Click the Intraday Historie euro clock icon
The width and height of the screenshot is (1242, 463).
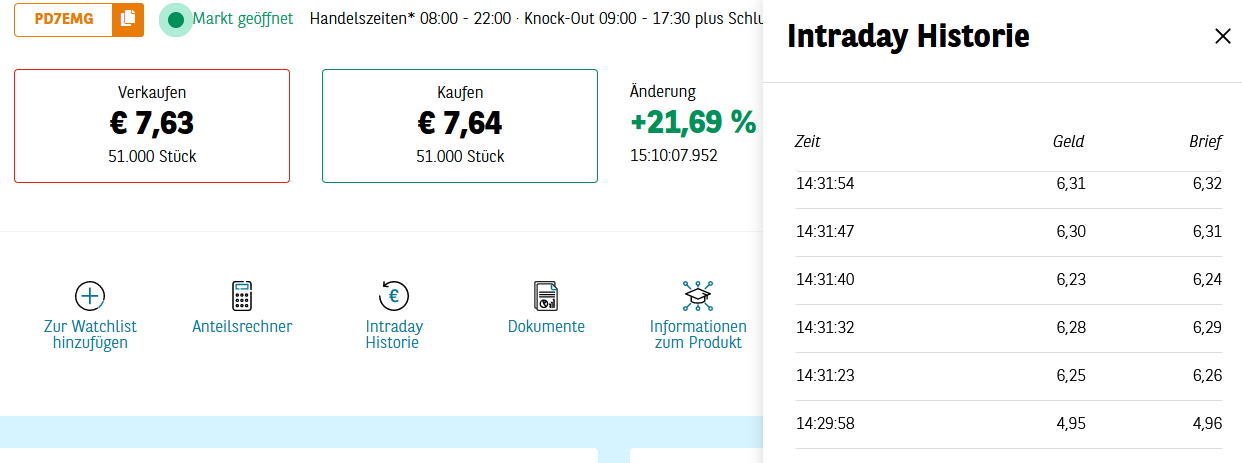394,296
